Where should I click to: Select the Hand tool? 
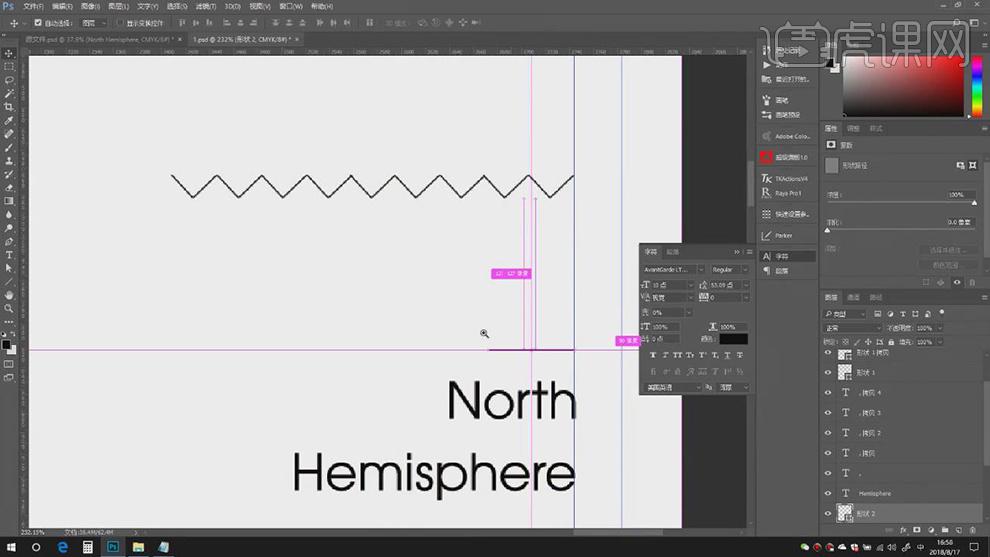(x=9, y=295)
